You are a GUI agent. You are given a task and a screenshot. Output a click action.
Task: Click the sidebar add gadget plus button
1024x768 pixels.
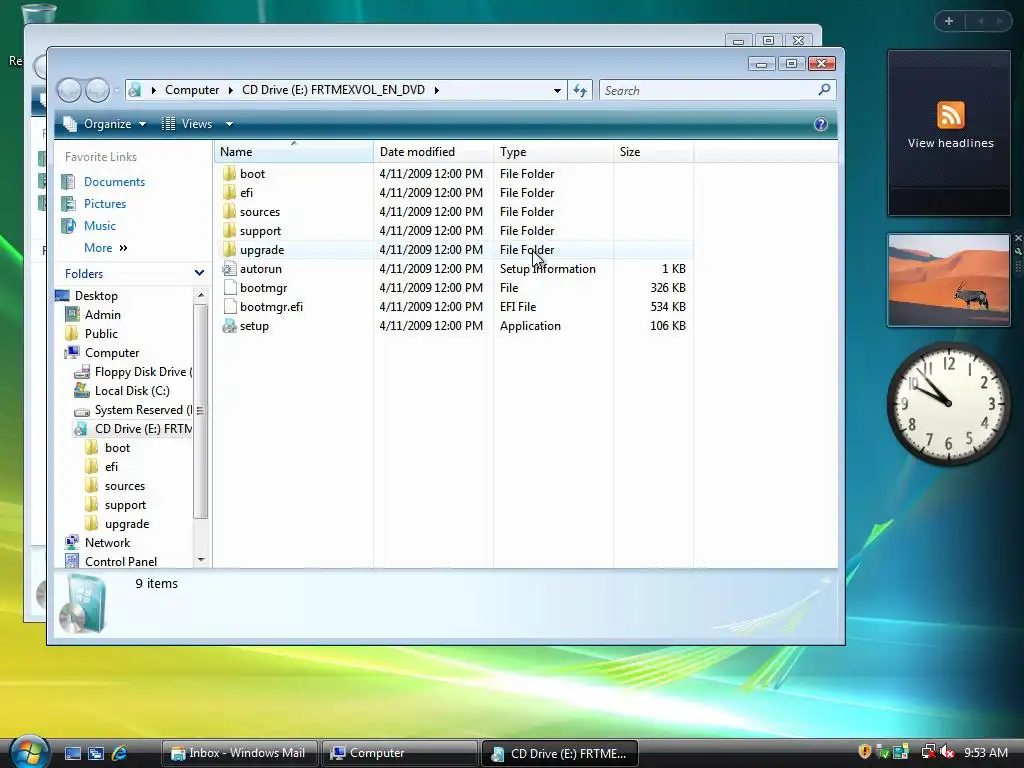point(949,22)
